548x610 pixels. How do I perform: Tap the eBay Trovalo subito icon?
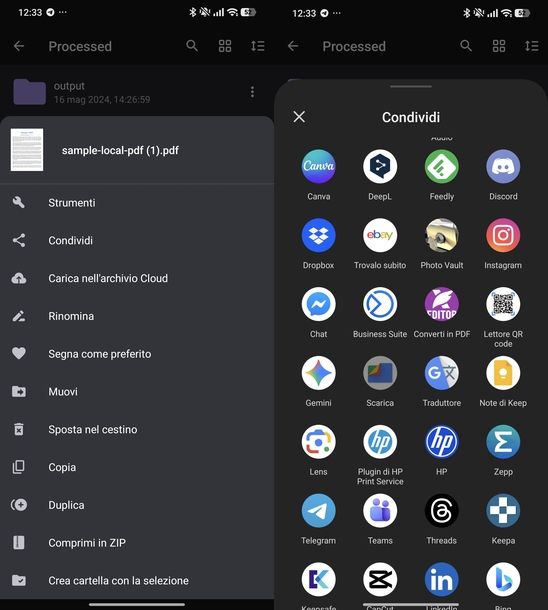[x=380, y=235]
